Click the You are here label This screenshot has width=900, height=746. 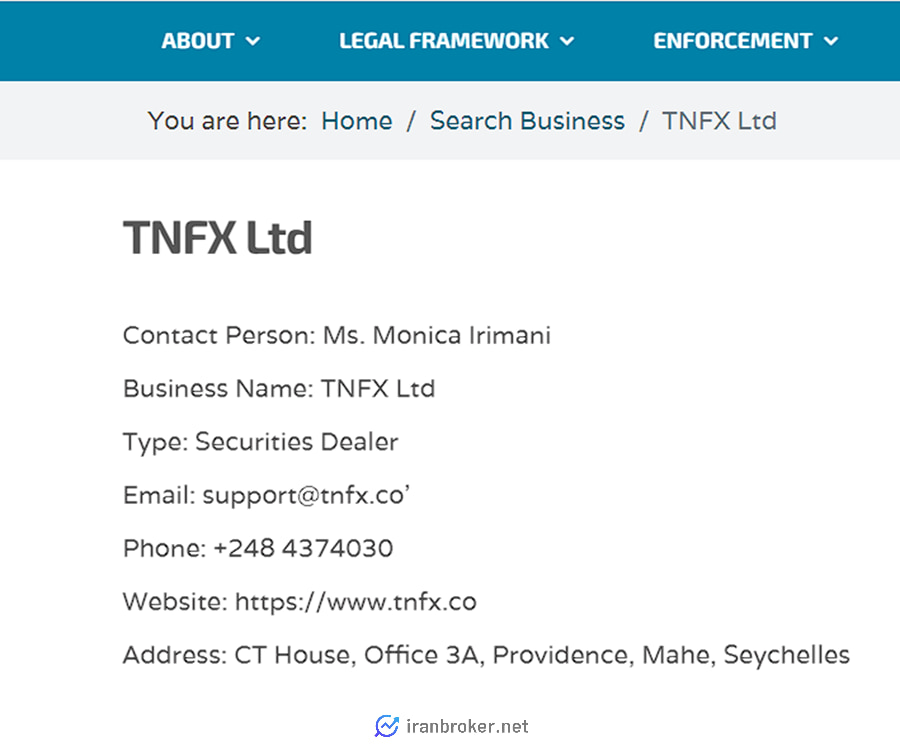pyautogui.click(x=227, y=121)
